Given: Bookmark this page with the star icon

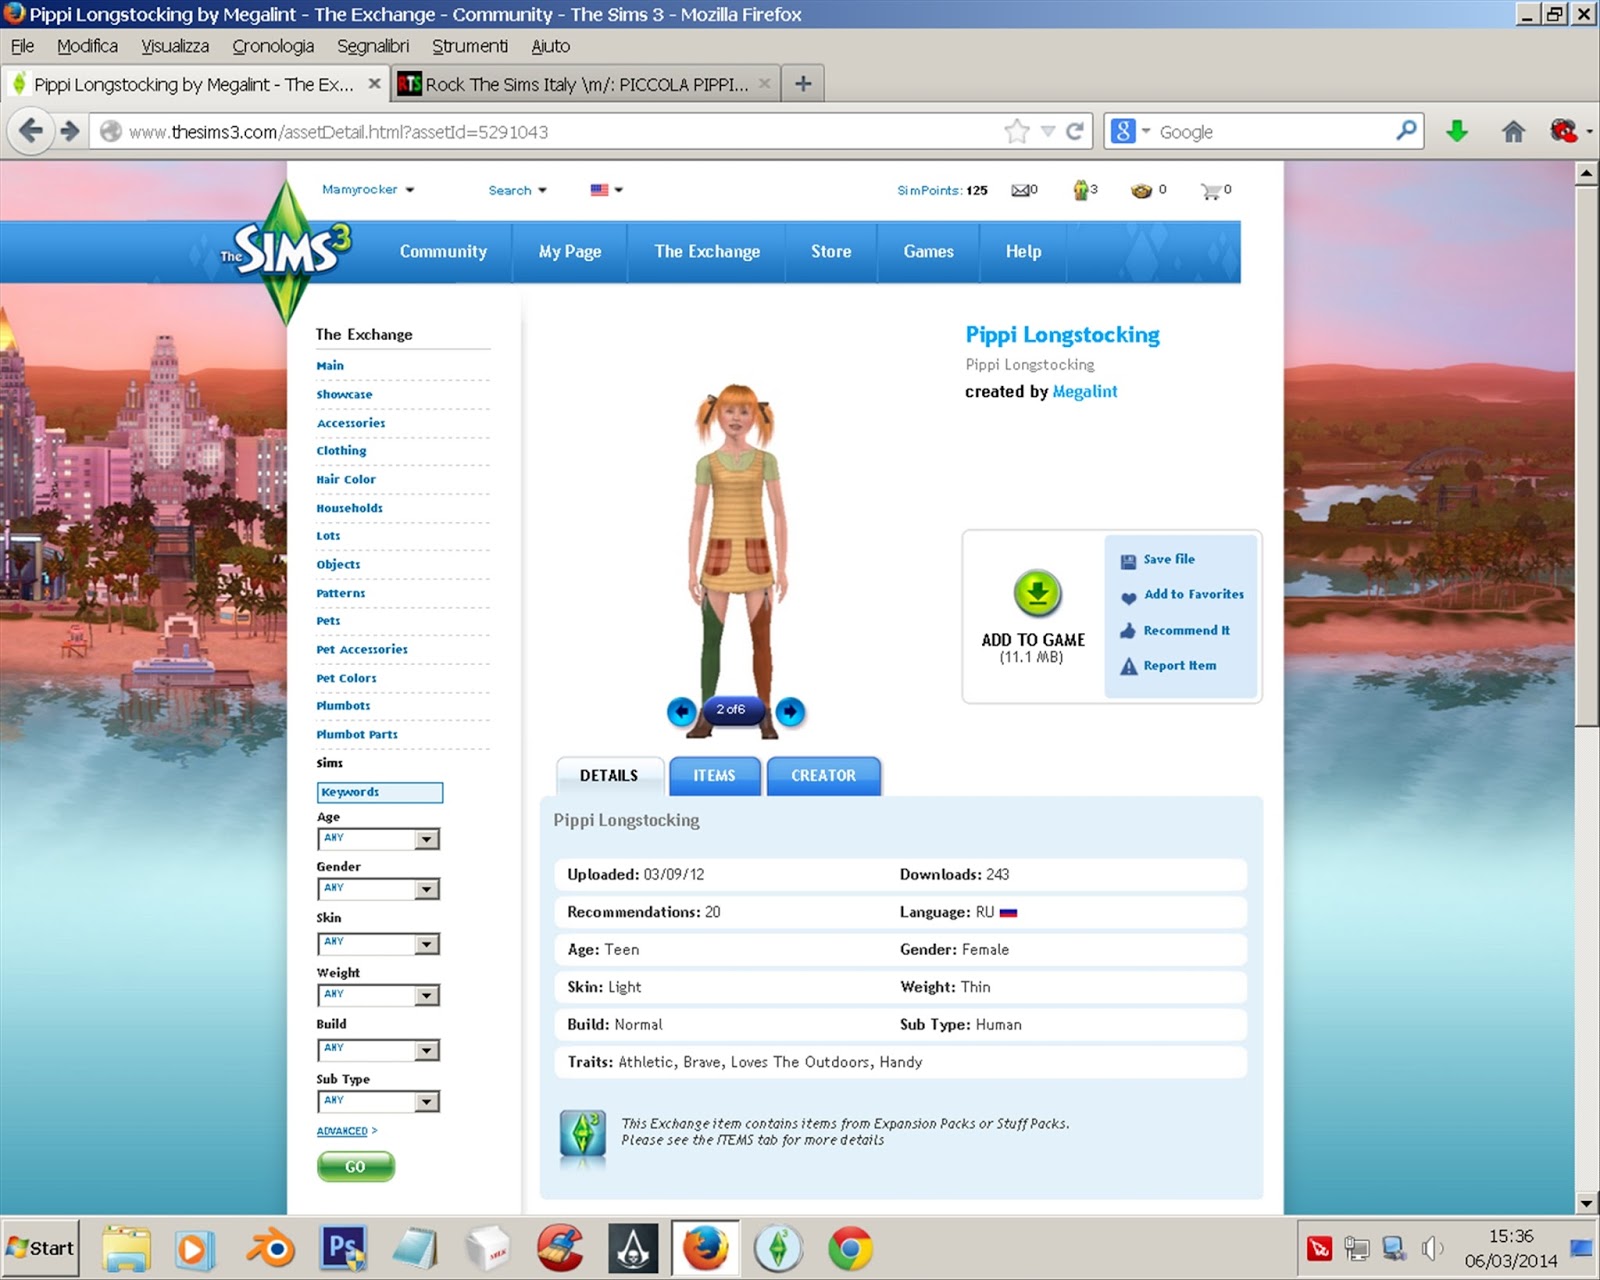Looking at the screenshot, I should coord(1017,131).
